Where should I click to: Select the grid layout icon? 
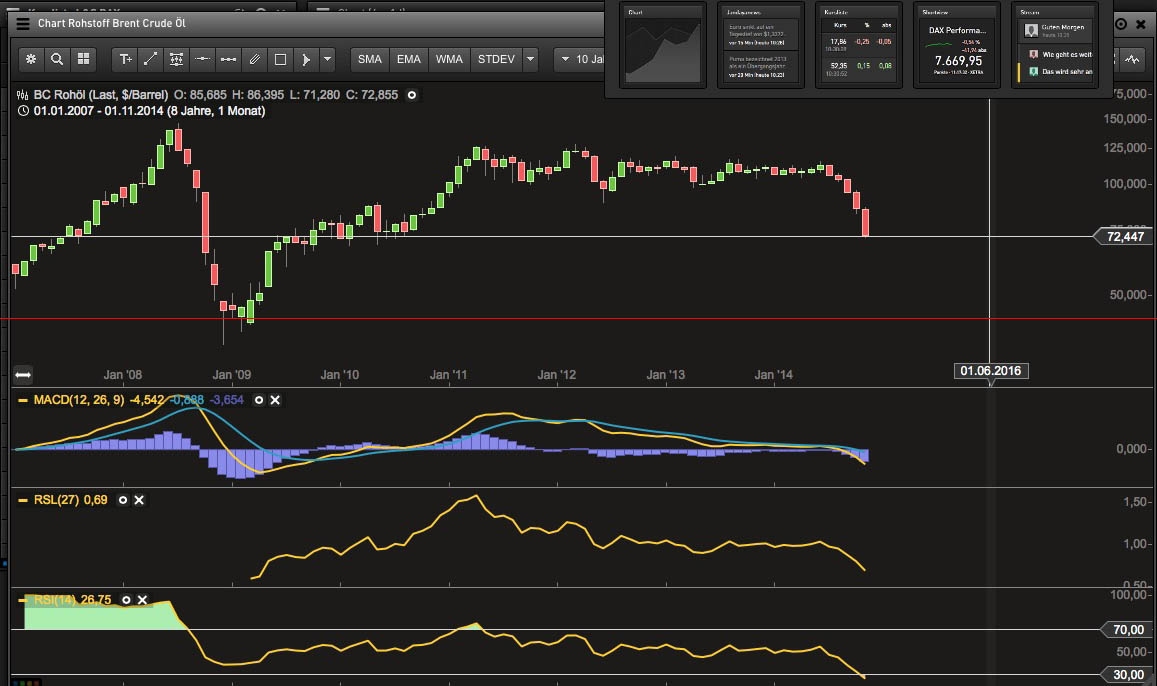pyautogui.click(x=83, y=59)
